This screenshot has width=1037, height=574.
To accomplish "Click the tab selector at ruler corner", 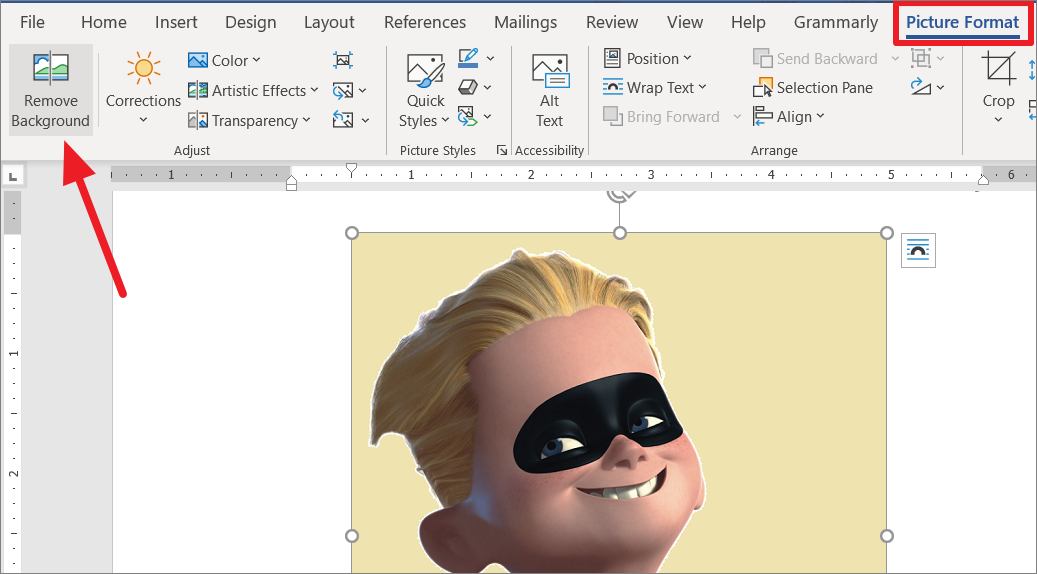I will point(13,176).
